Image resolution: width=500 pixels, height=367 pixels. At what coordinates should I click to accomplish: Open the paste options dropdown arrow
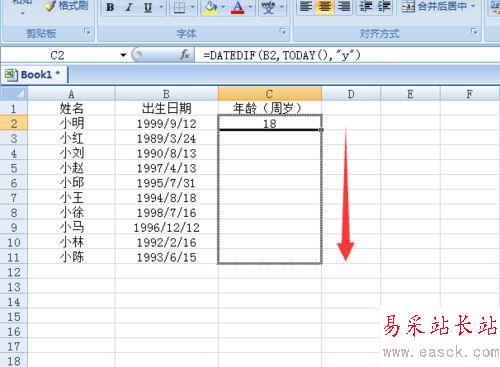pos(22,14)
